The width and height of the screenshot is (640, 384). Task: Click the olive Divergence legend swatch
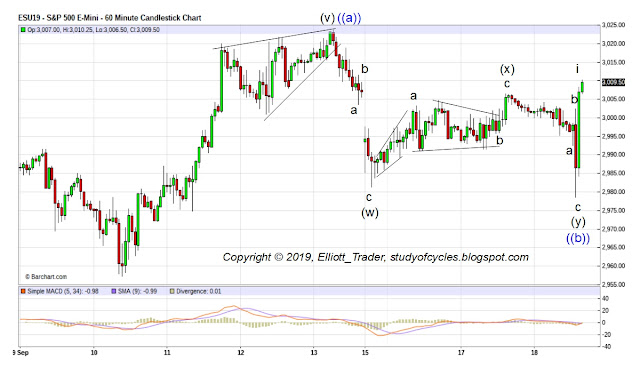(x=172, y=291)
